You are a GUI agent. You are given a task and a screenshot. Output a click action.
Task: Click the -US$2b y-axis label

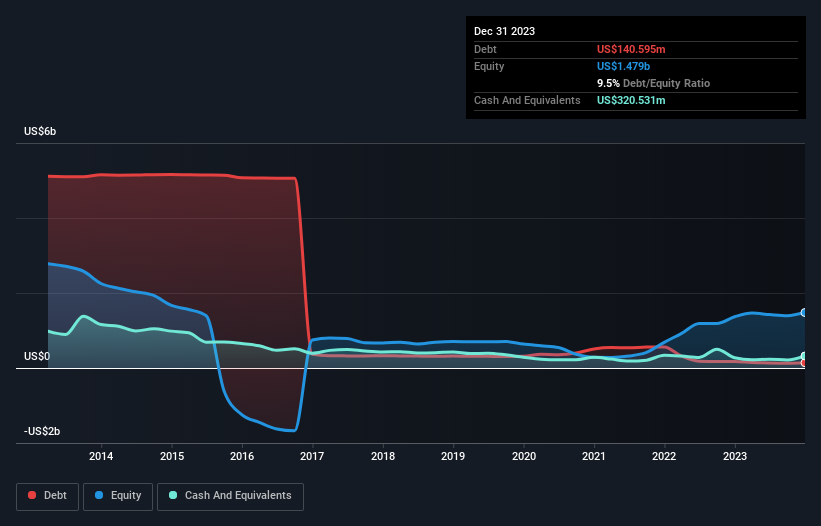tap(42, 431)
